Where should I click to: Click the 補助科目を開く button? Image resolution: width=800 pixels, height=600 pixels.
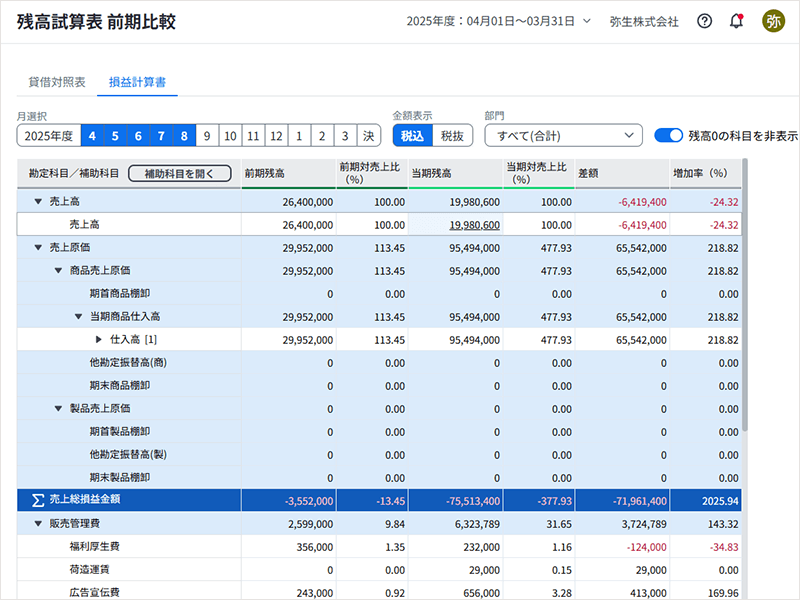click(x=179, y=173)
